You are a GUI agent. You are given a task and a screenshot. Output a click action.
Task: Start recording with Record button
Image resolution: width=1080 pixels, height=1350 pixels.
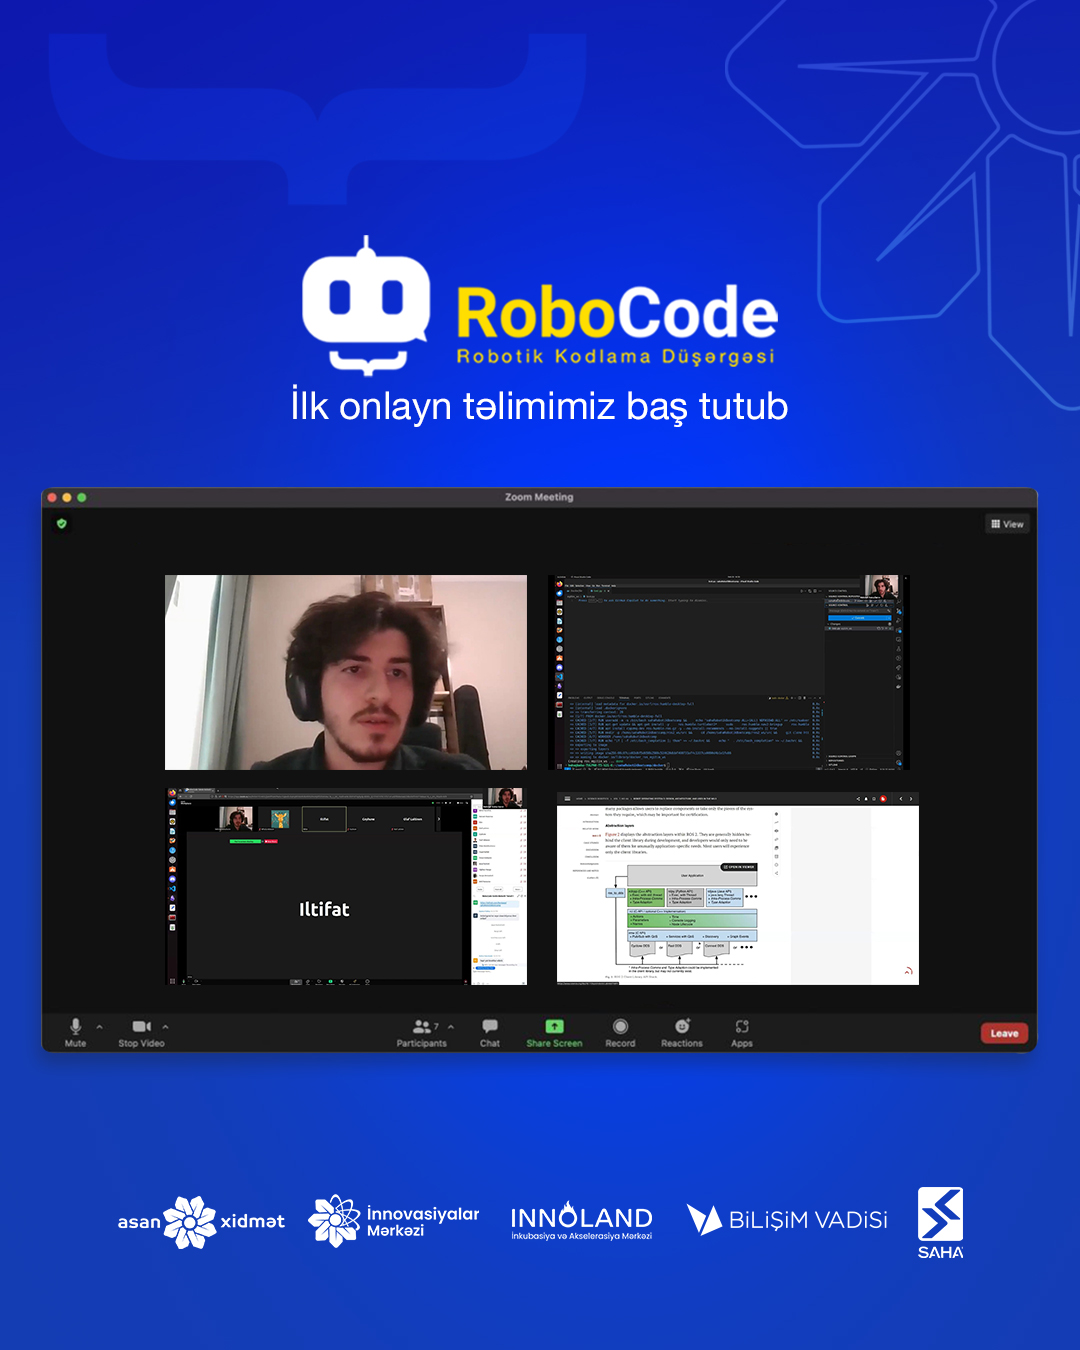pos(620,1032)
